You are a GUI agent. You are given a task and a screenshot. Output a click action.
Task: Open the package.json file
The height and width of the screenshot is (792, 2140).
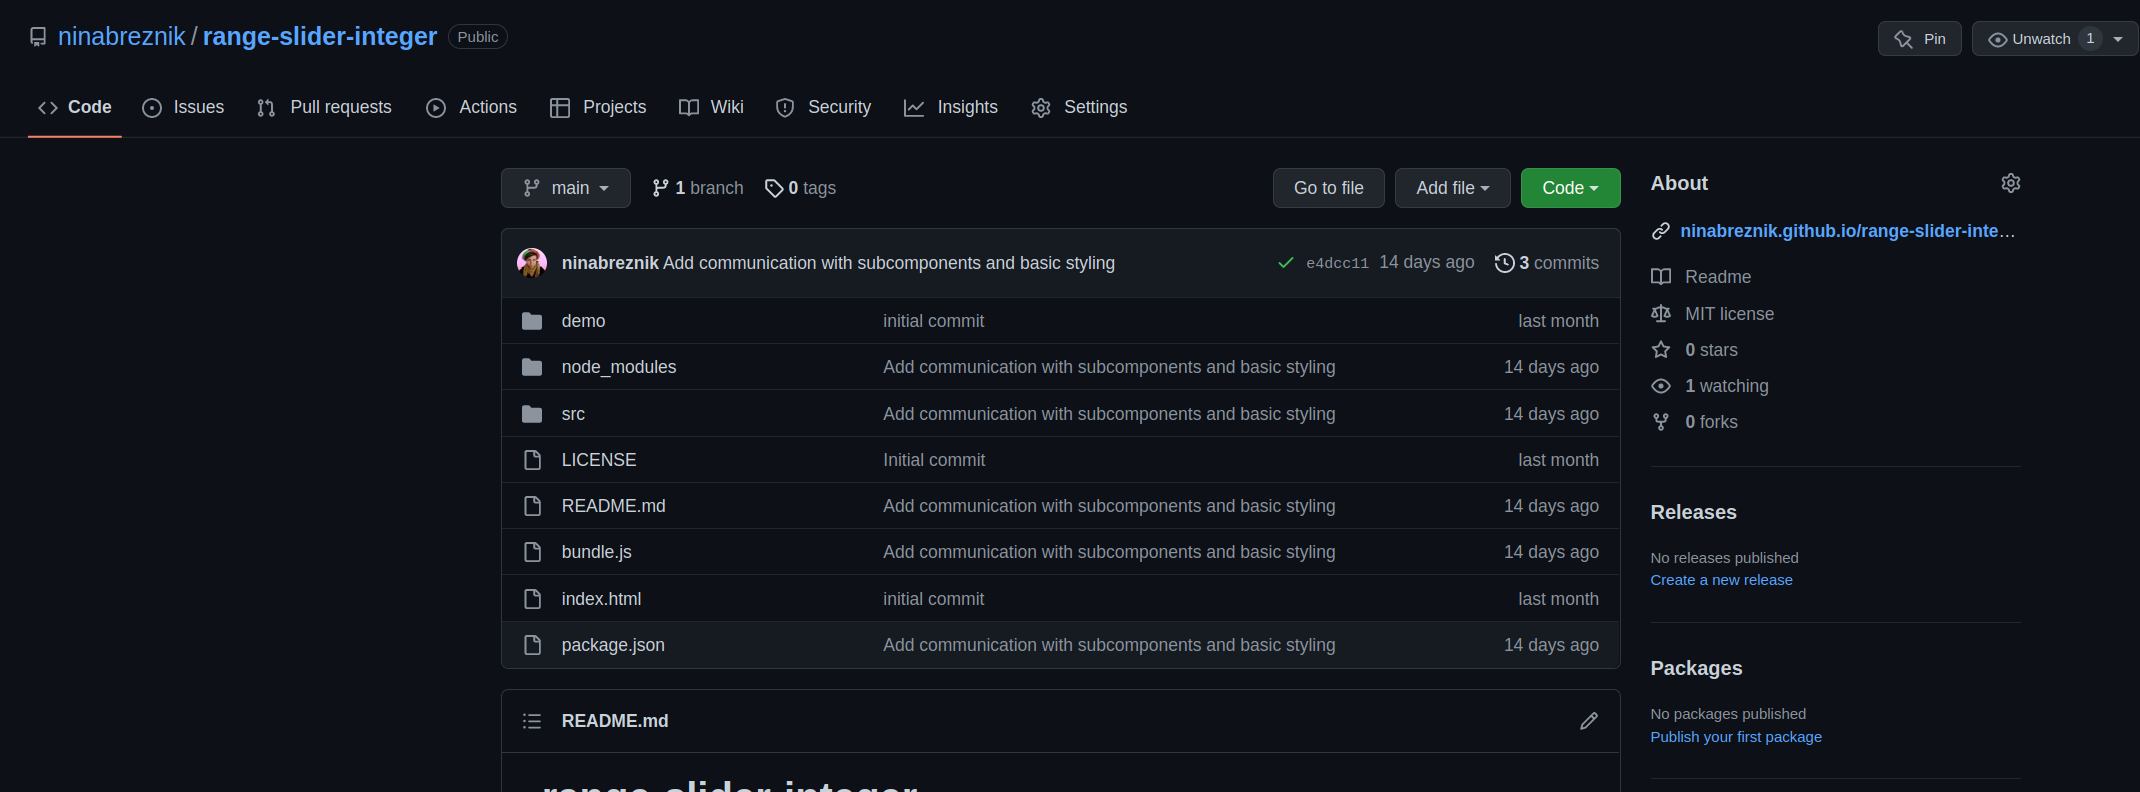click(613, 645)
